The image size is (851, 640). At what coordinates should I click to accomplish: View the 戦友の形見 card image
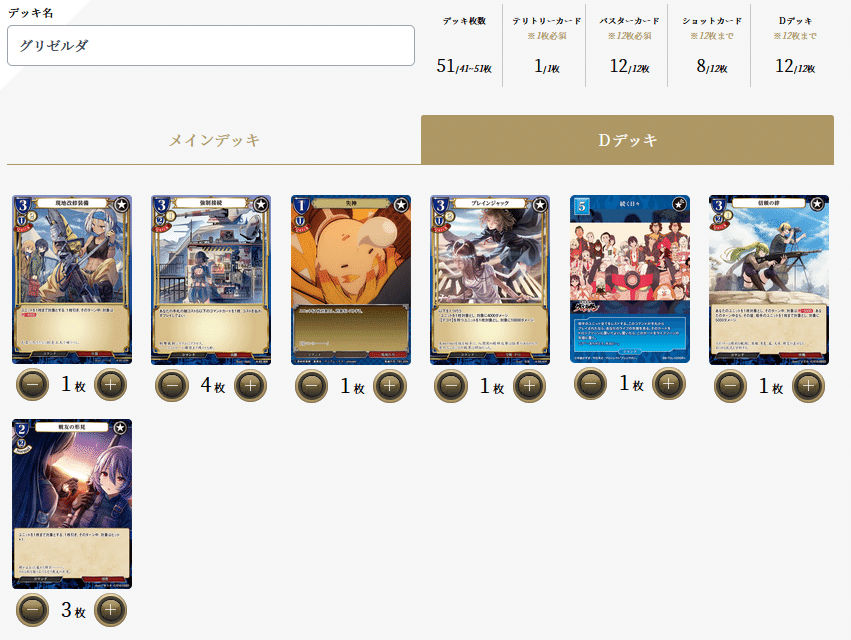pyautogui.click(x=72, y=504)
